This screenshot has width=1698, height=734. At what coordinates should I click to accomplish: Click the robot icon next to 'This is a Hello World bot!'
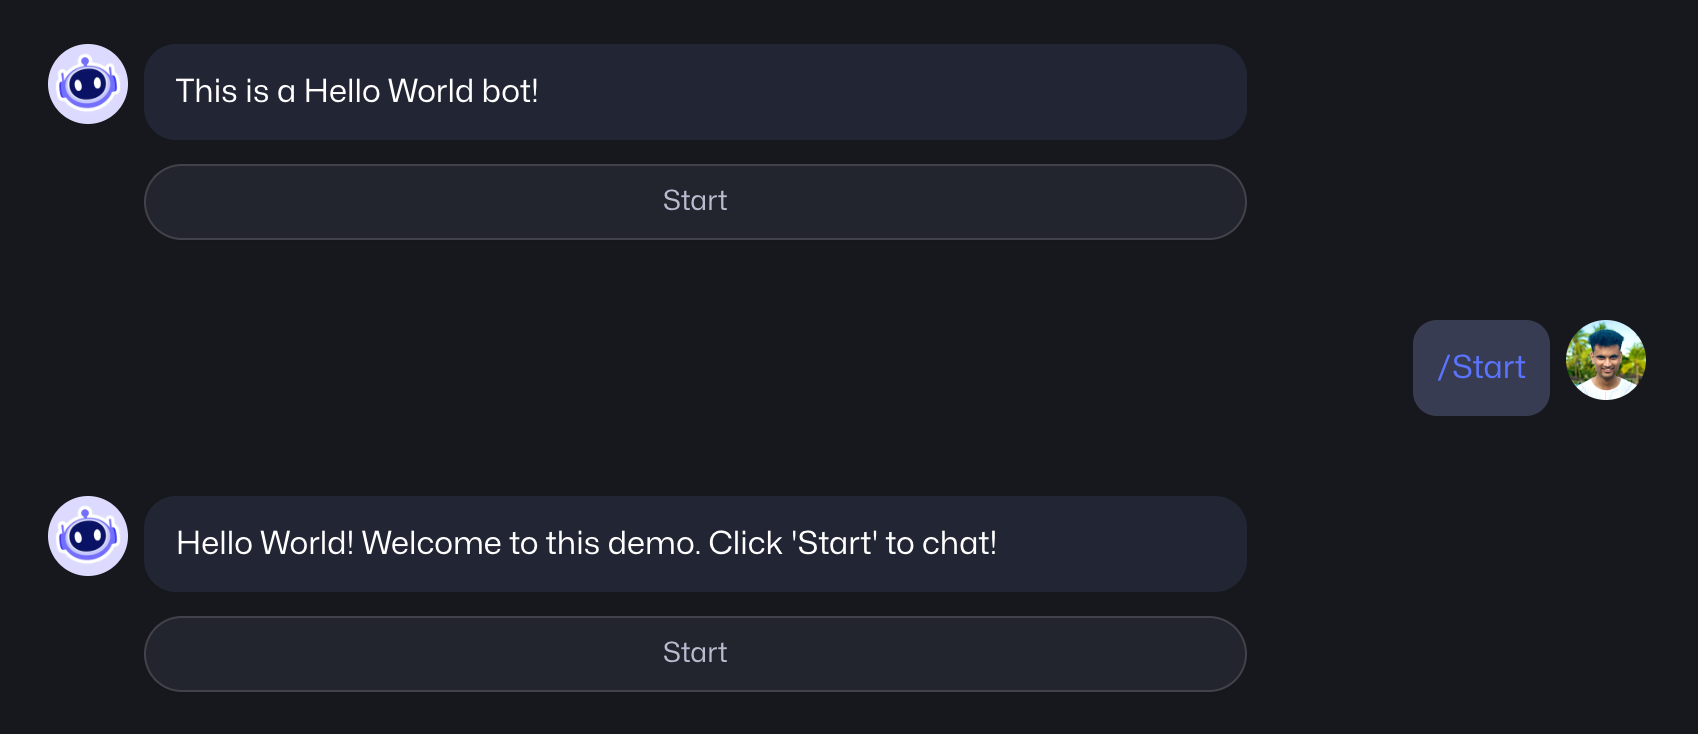(x=88, y=84)
